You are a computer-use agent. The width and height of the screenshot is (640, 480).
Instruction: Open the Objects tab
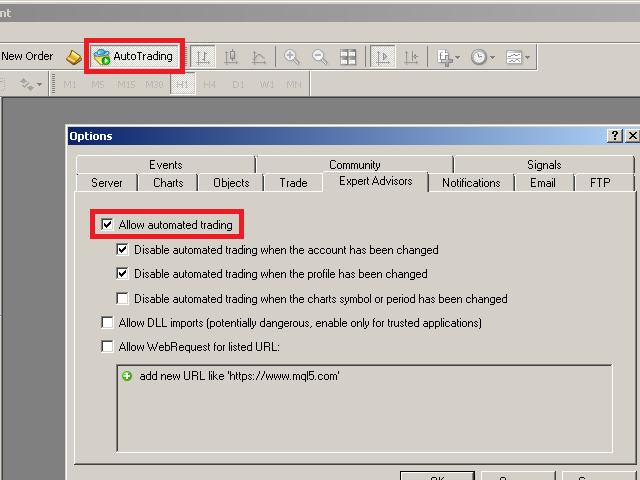click(x=231, y=182)
